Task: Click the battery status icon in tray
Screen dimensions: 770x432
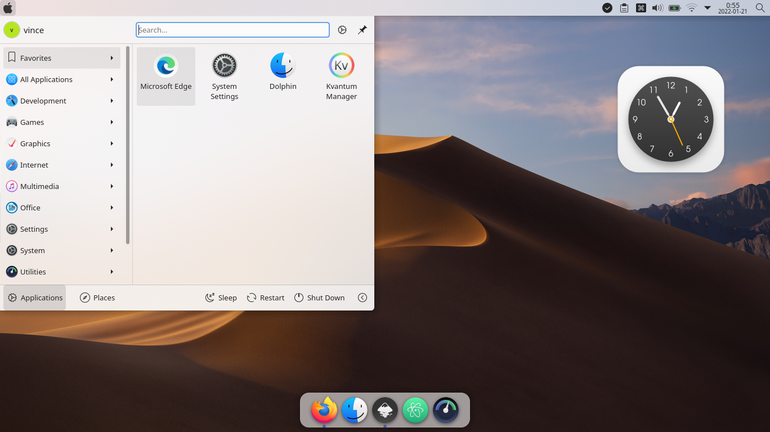Action: [x=674, y=8]
